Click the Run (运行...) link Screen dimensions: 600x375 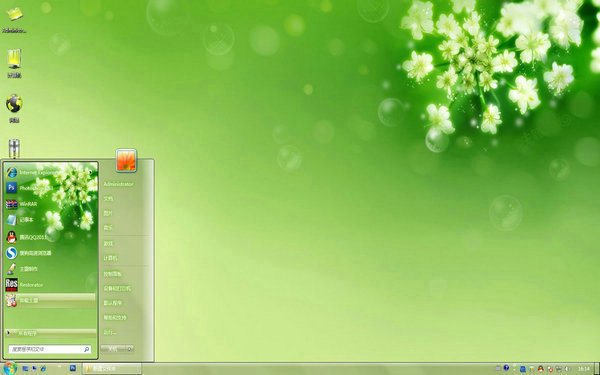coord(109,332)
